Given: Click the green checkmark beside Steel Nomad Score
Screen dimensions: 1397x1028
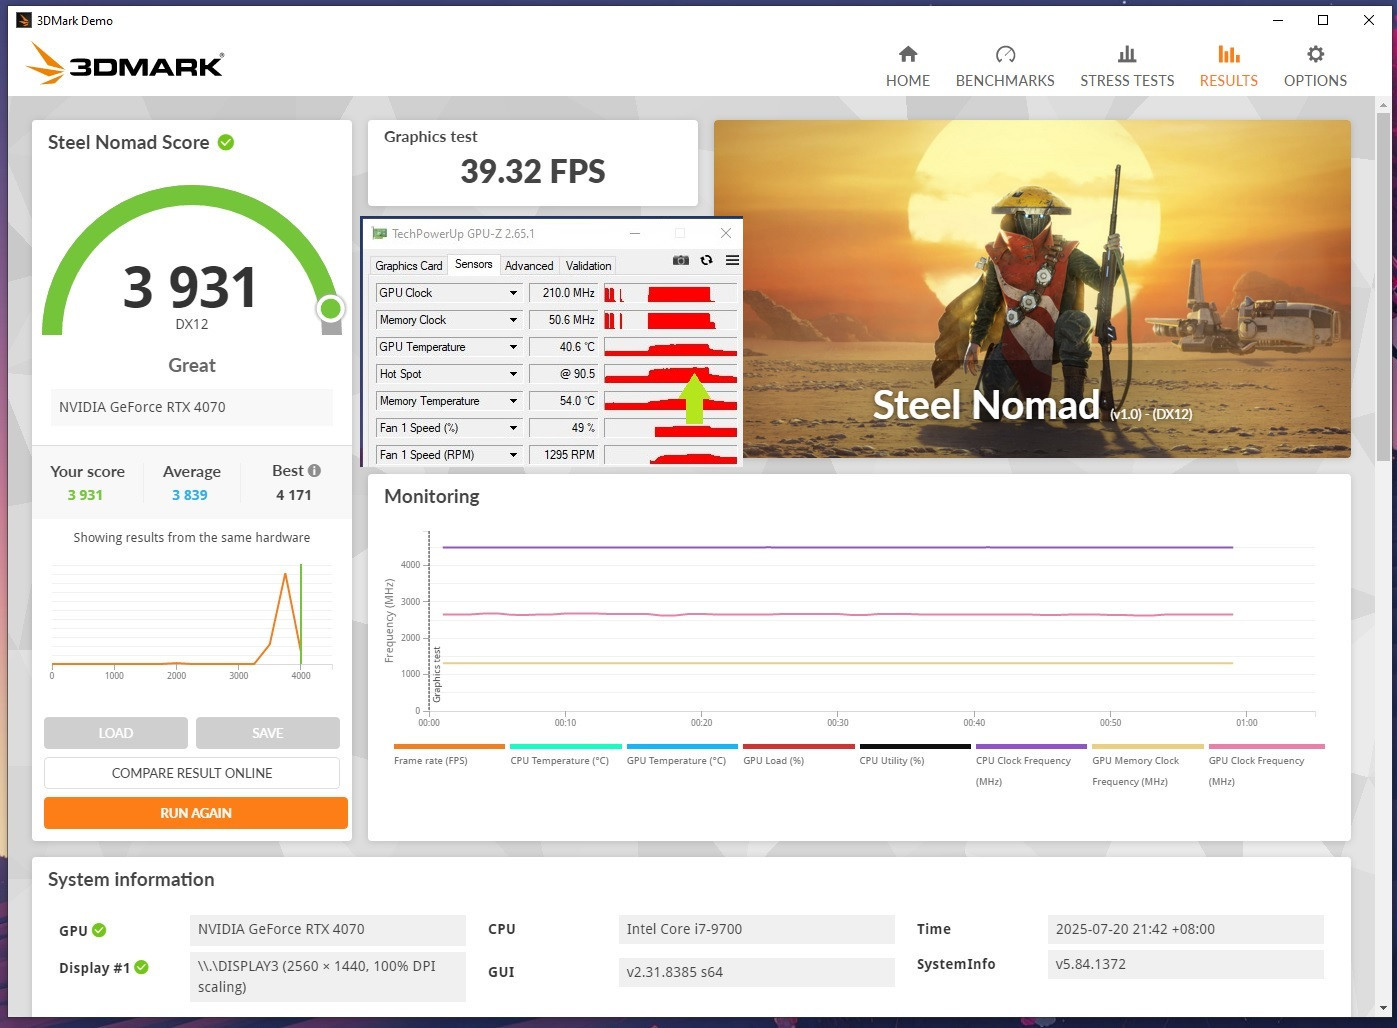Looking at the screenshot, I should pyautogui.click(x=226, y=142).
